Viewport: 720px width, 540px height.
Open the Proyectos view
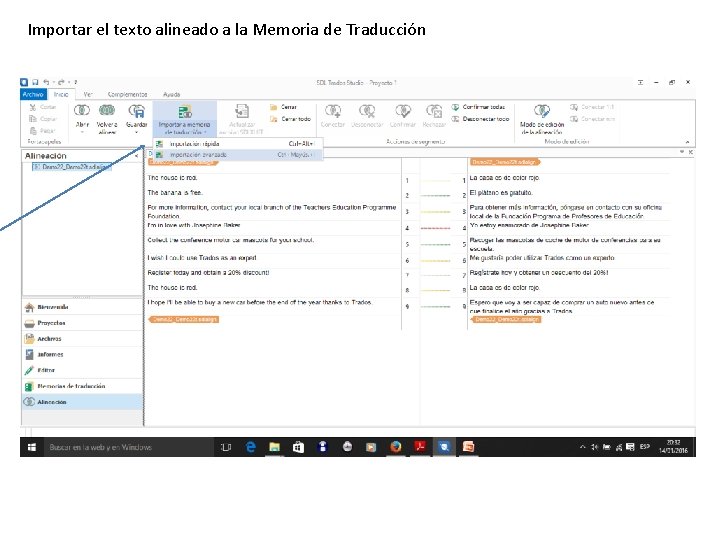point(82,323)
